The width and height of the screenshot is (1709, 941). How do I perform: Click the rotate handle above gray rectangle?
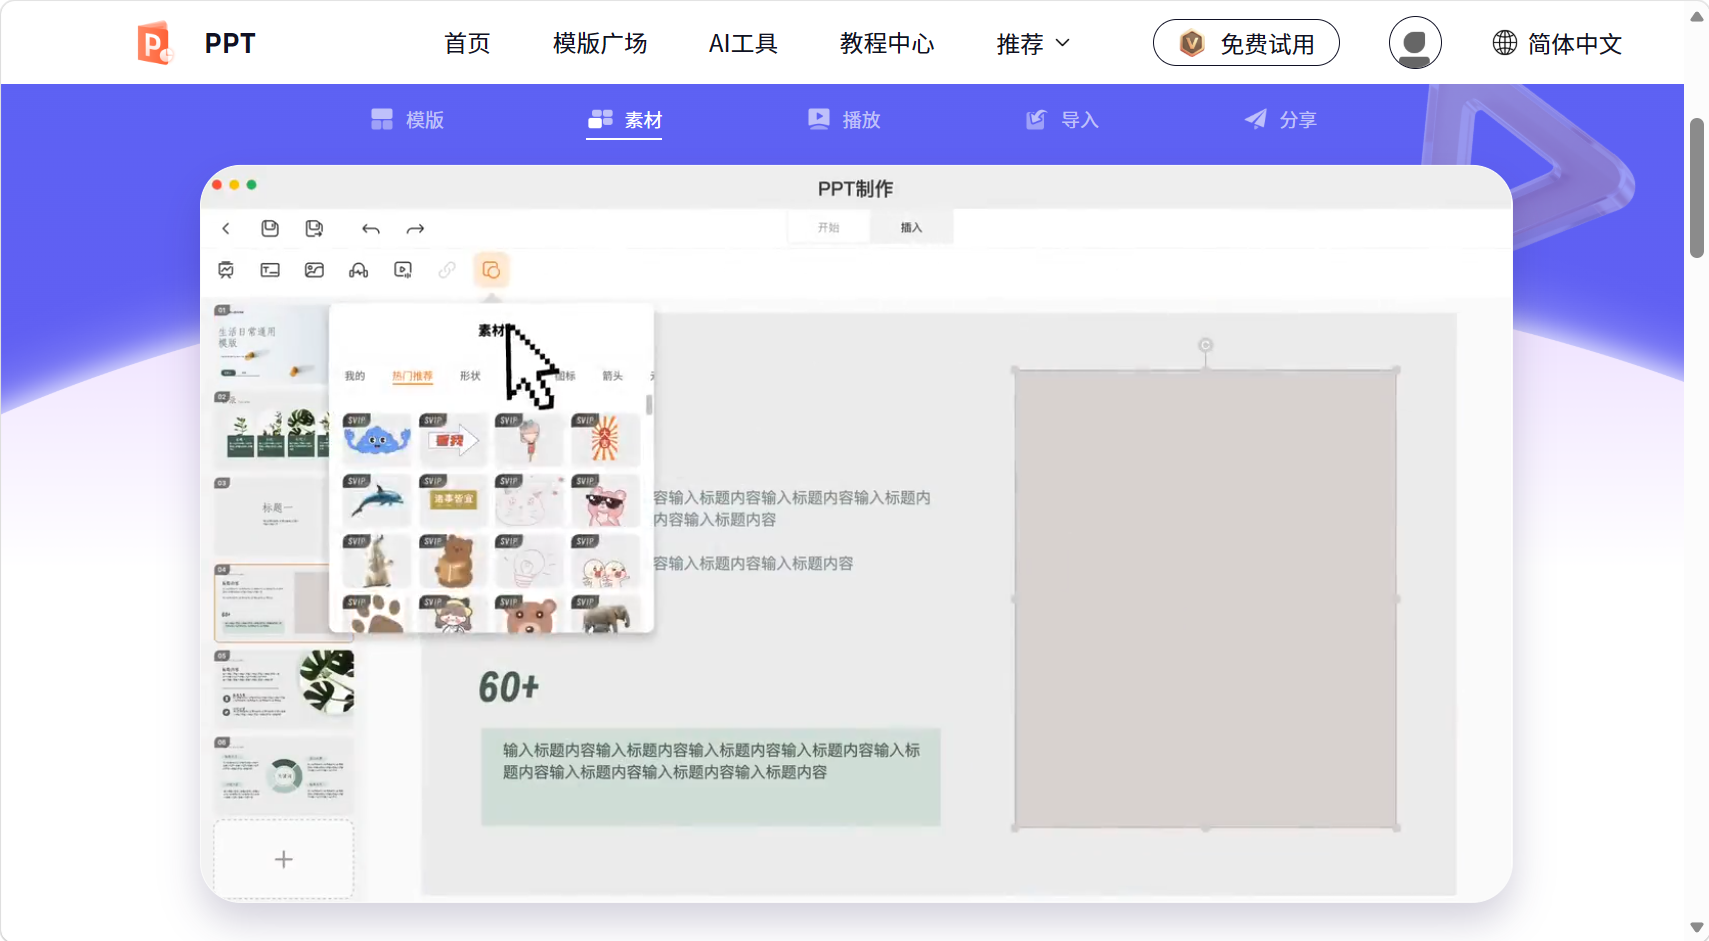click(x=1206, y=345)
